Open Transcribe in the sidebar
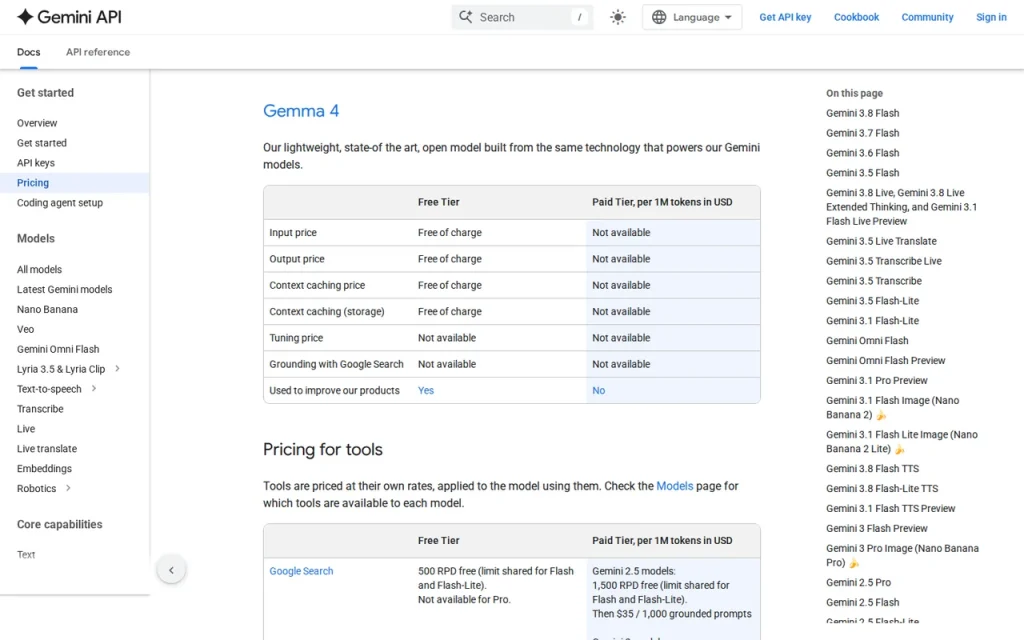 tap(40, 409)
